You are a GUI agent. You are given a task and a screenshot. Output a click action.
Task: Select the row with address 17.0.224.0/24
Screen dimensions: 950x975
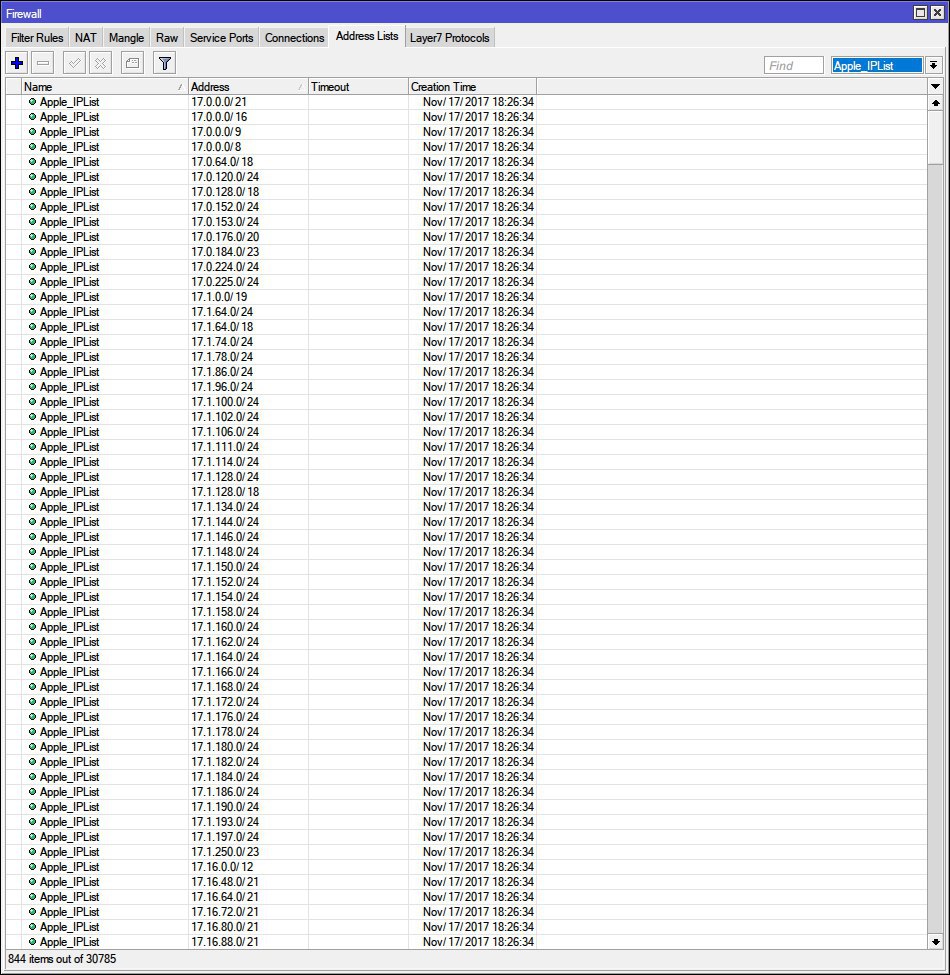[x=466, y=267]
